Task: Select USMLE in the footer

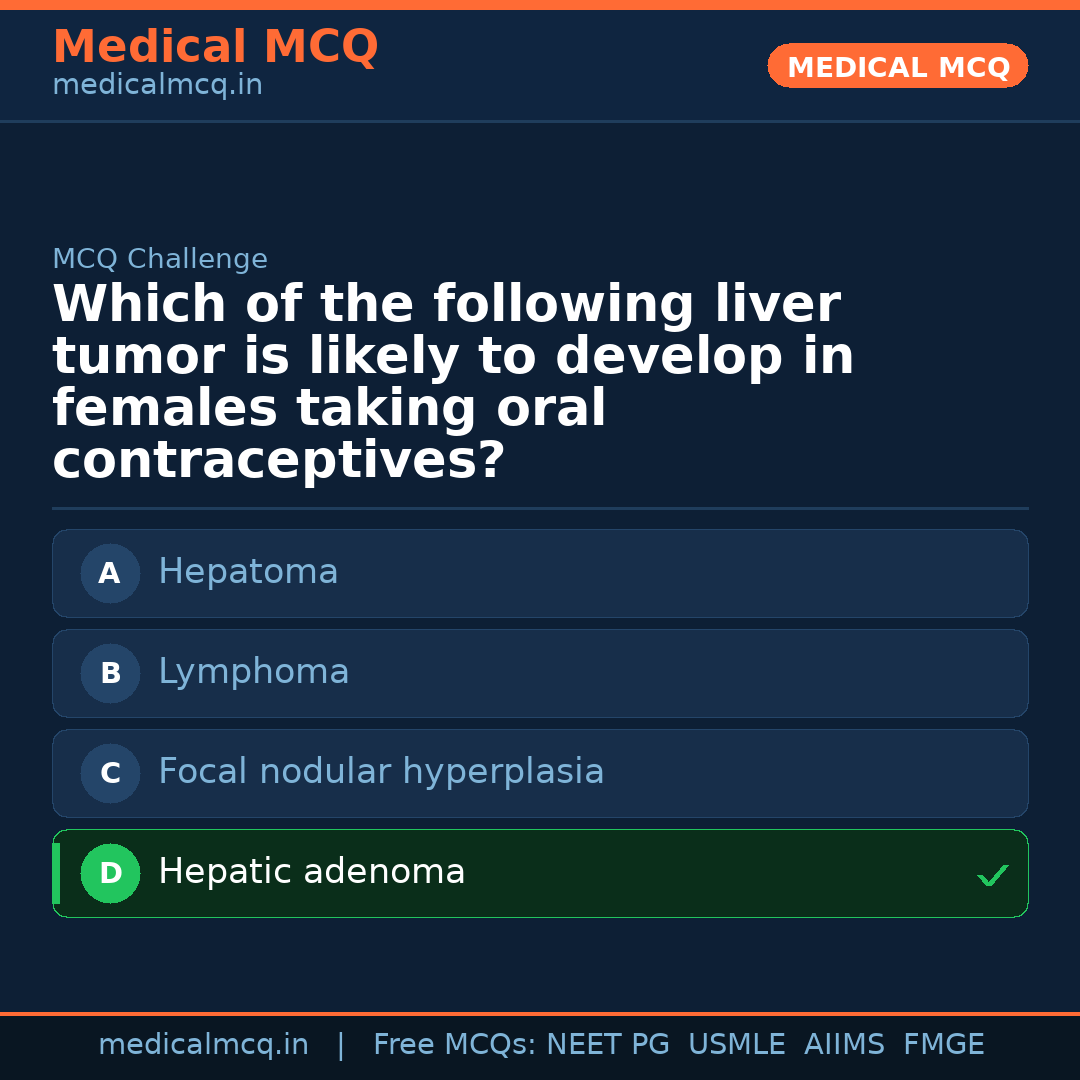Action: [736, 1045]
